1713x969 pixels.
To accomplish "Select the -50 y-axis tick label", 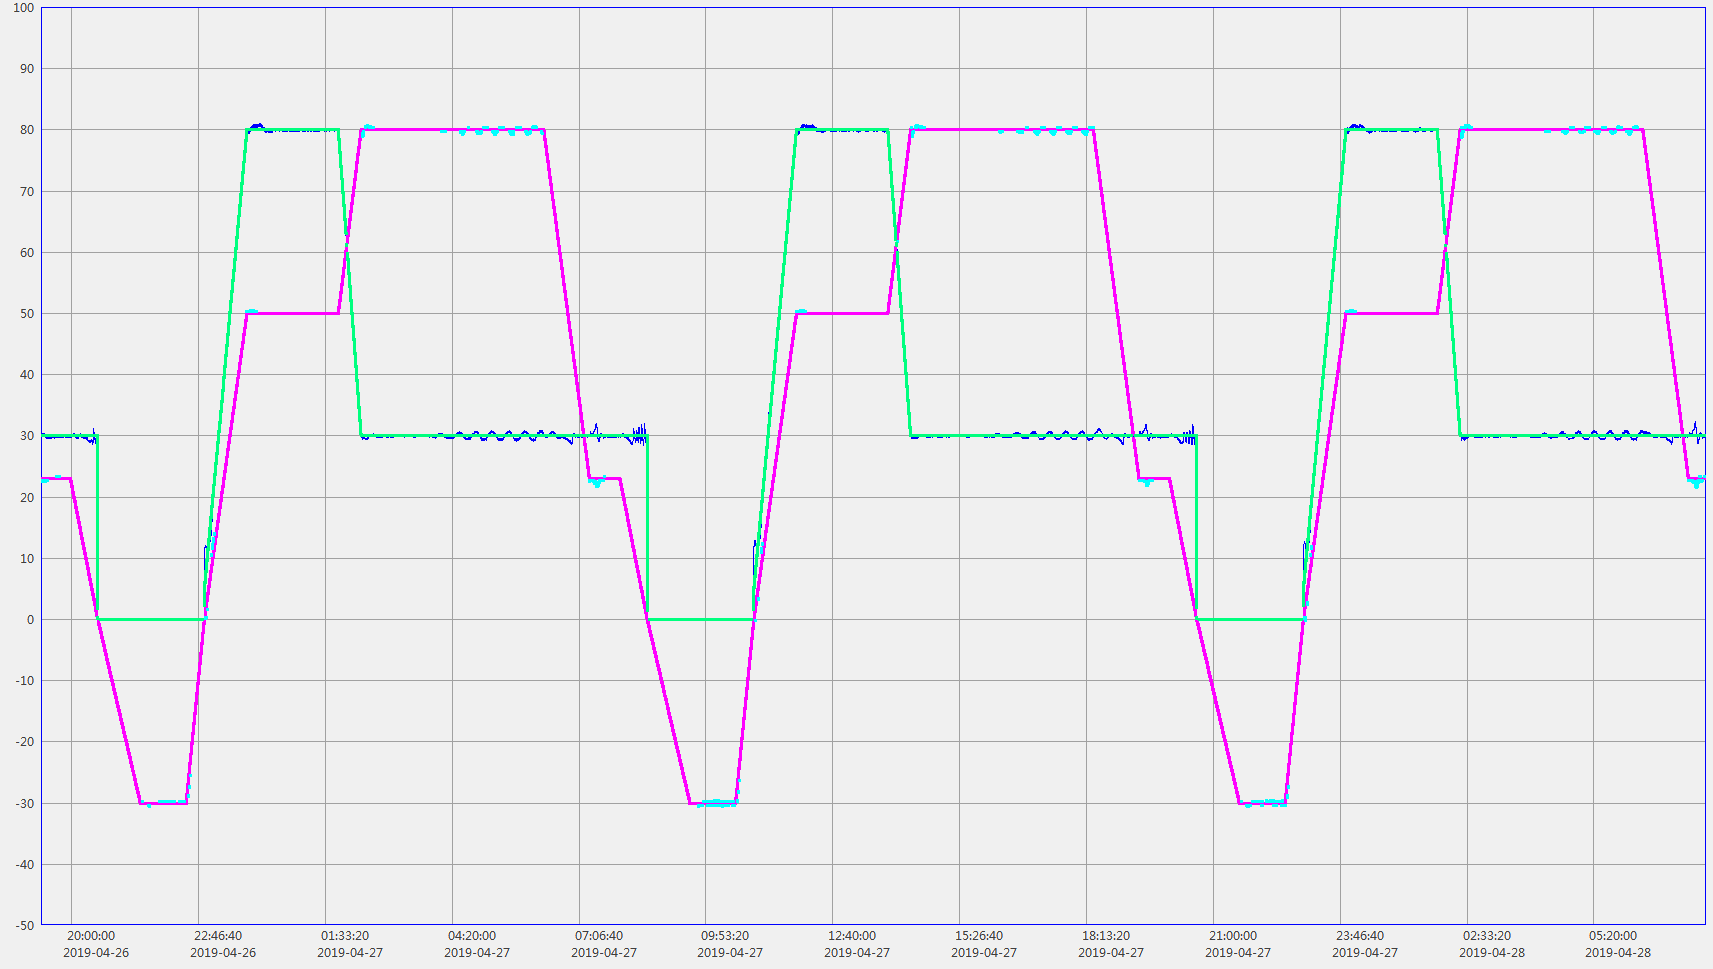I will coord(23,926).
